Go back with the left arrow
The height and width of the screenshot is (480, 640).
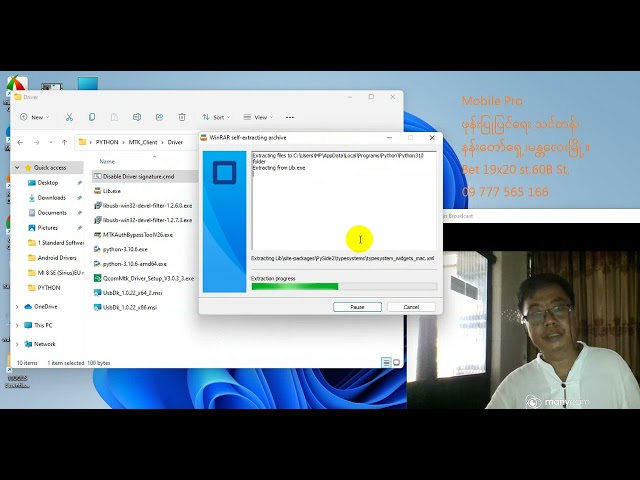pyautogui.click(x=20, y=142)
